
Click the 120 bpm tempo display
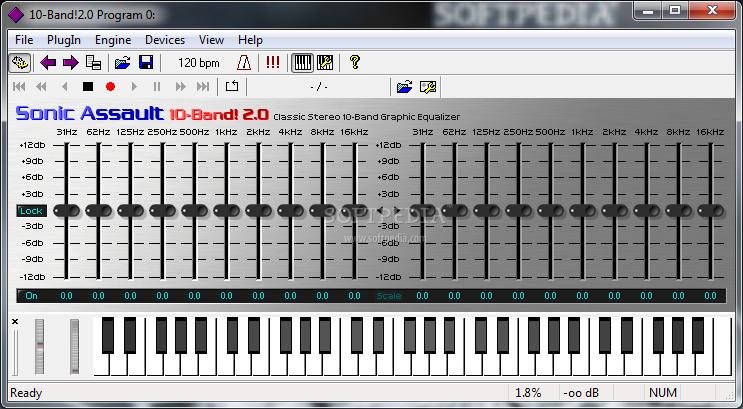pyautogui.click(x=199, y=63)
